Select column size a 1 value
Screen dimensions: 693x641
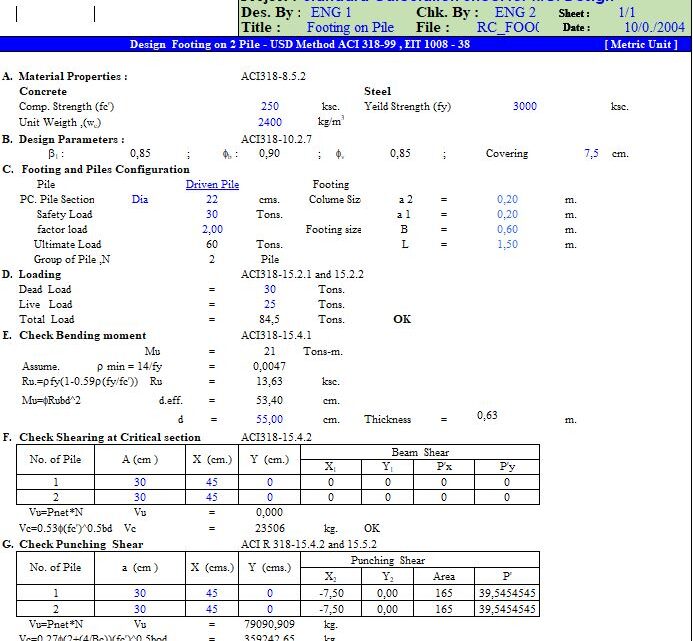coord(507,214)
